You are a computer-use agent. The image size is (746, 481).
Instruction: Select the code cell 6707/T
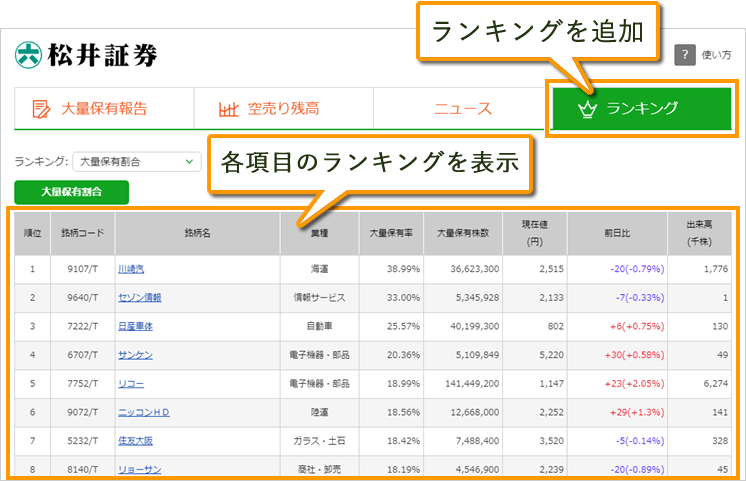pos(82,355)
